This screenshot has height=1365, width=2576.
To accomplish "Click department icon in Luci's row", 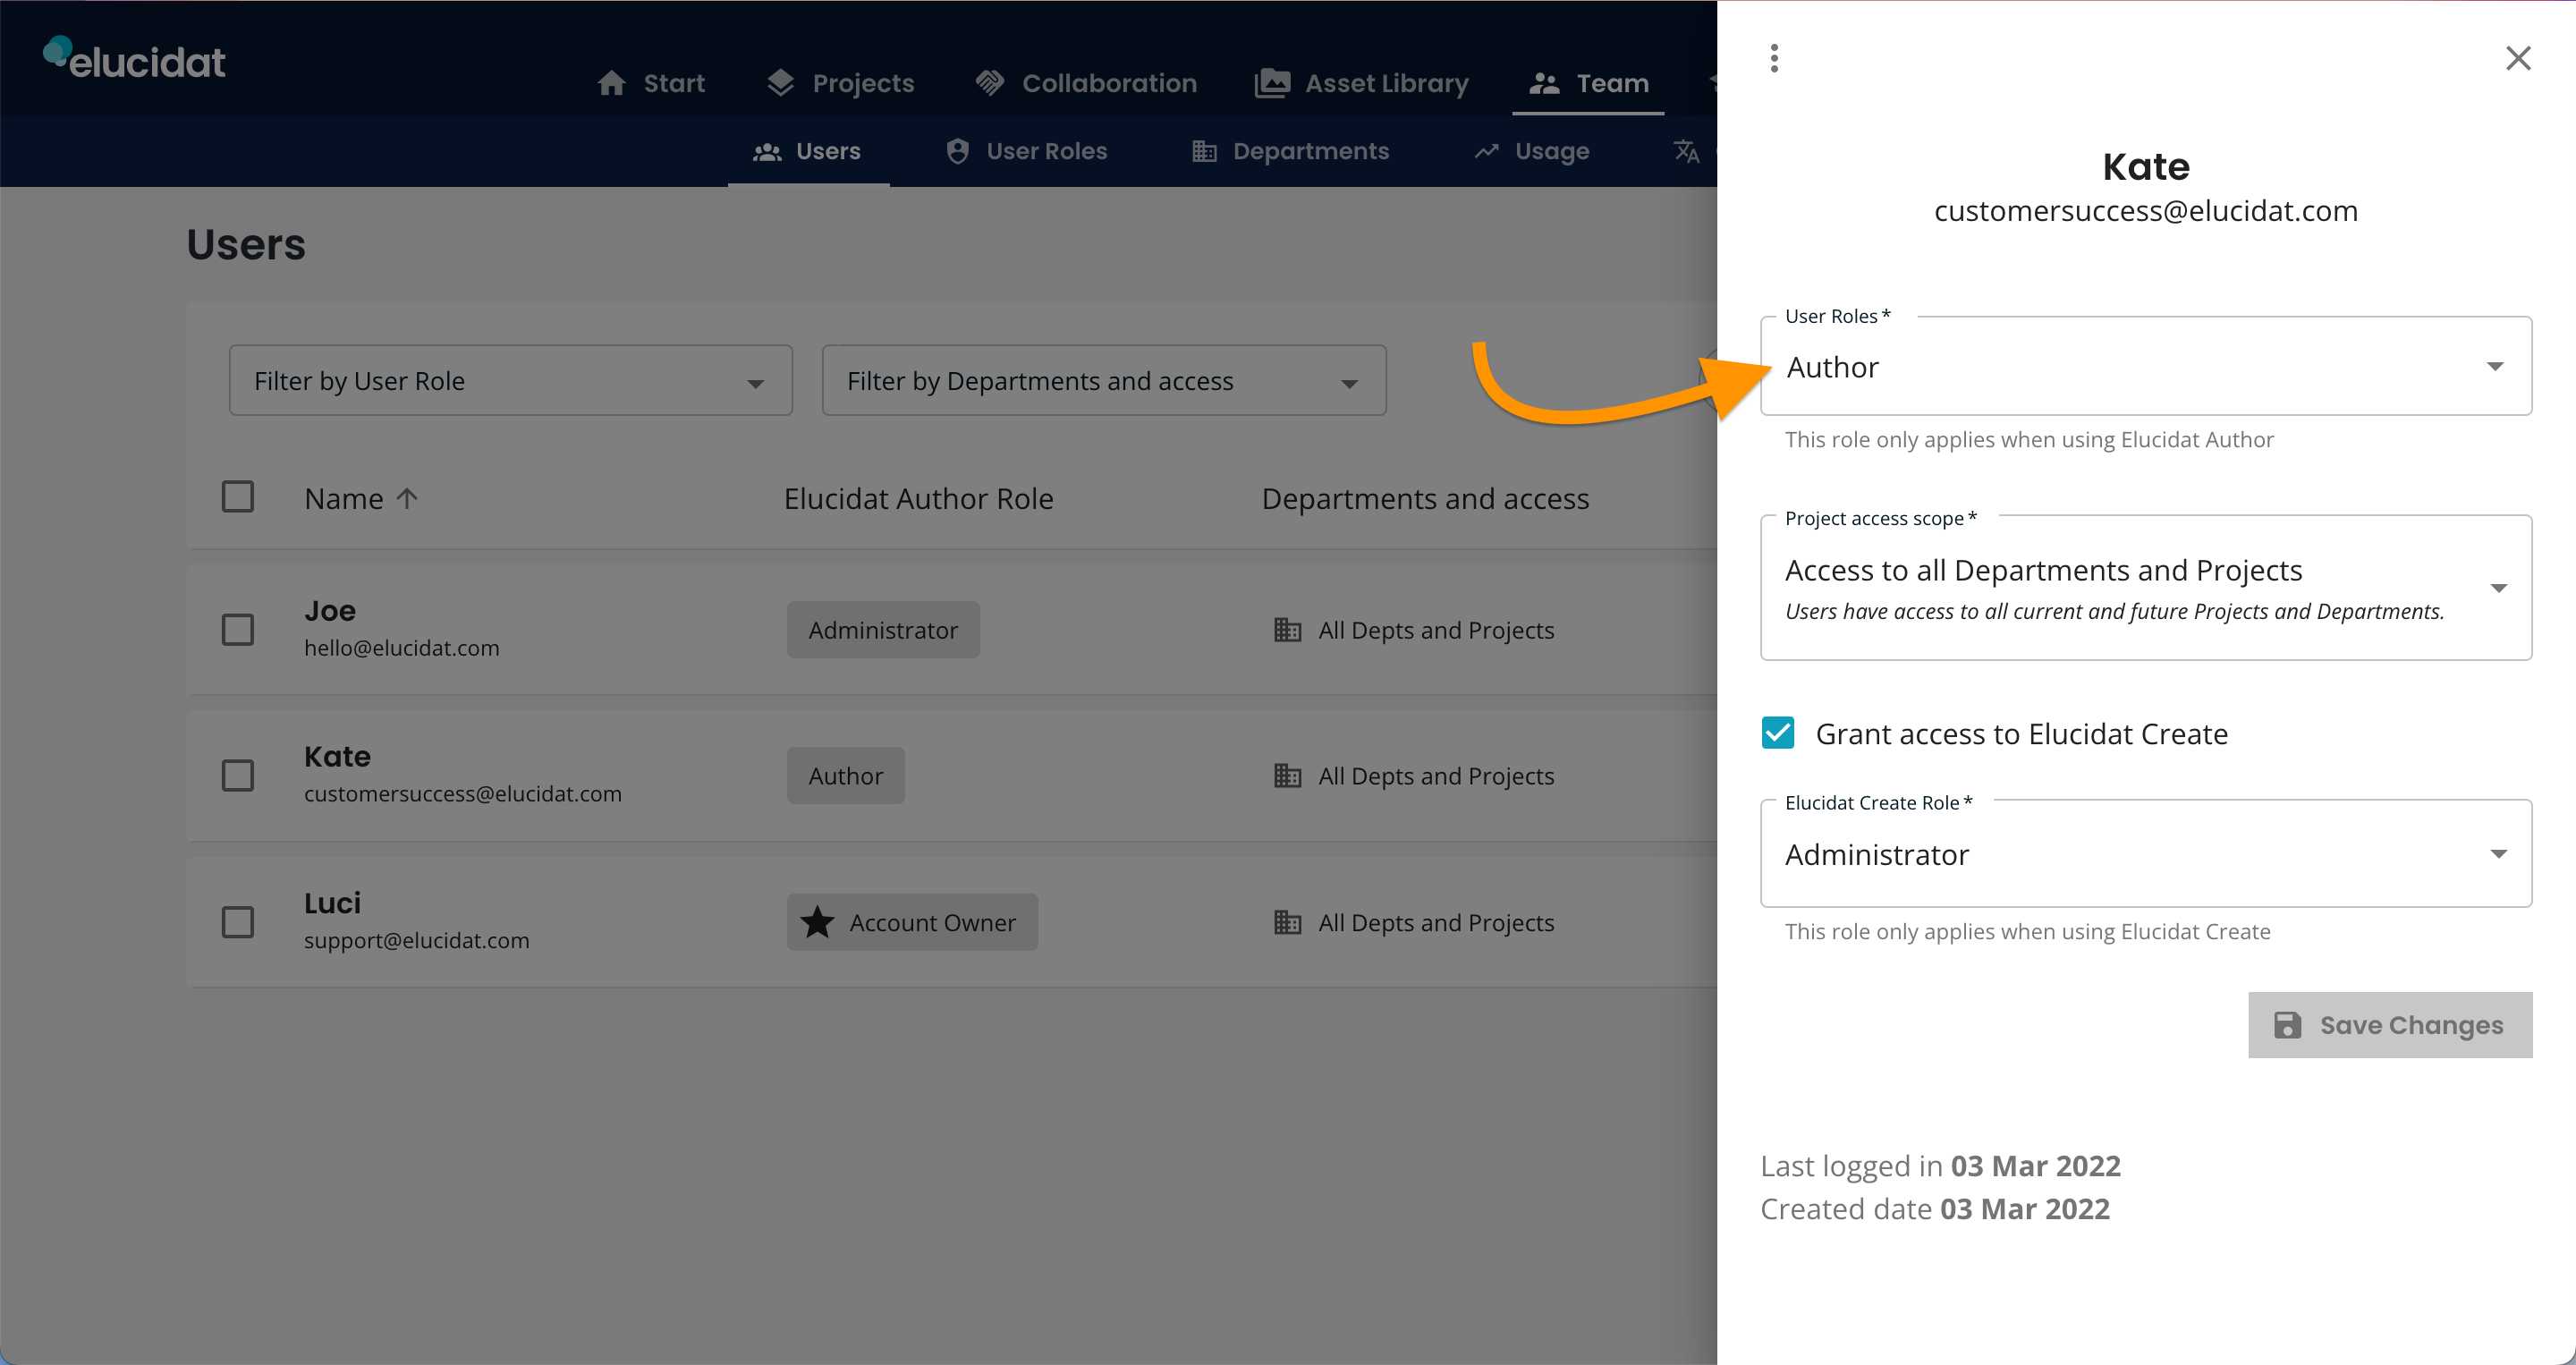I will coord(1288,922).
